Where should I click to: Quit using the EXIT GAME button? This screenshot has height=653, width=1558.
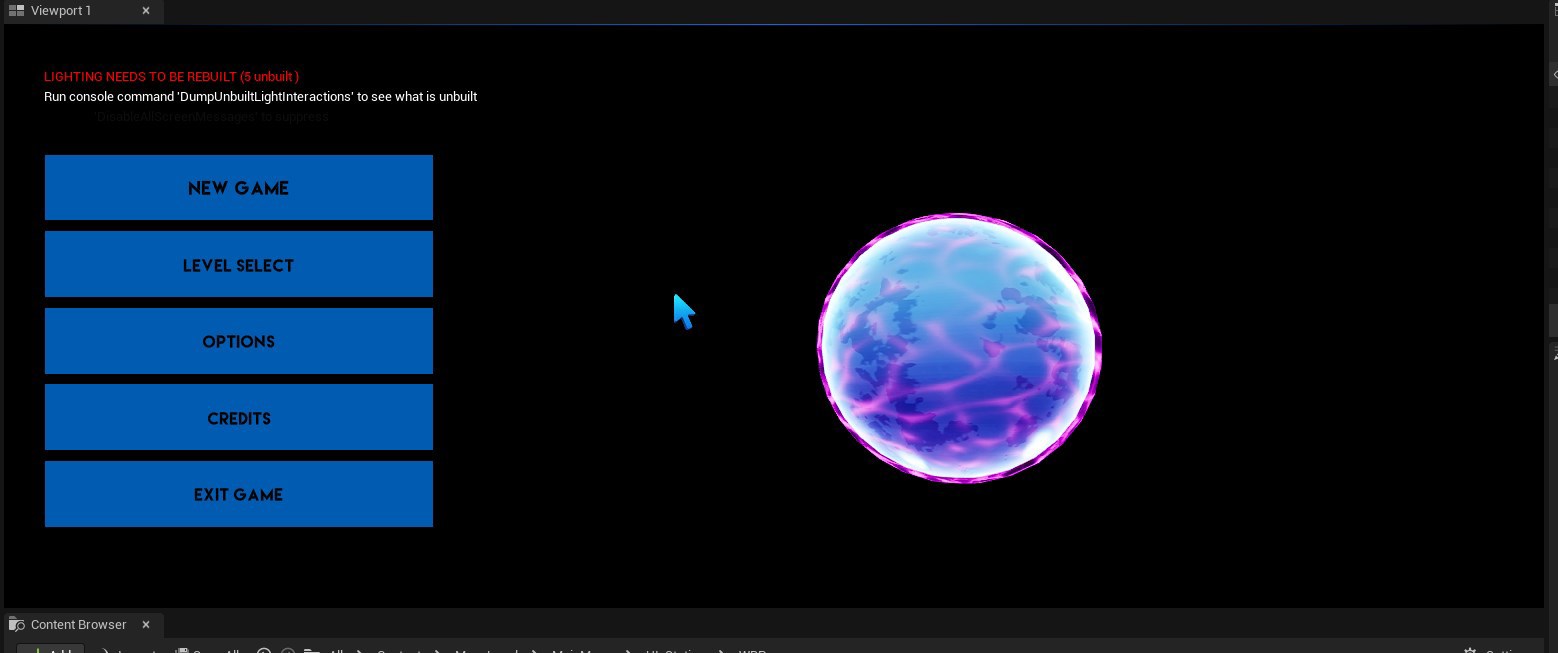238,494
